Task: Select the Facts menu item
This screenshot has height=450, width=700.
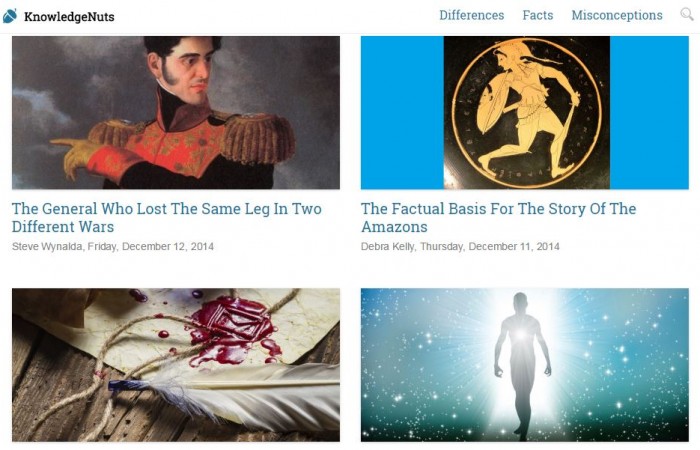Action: (538, 15)
